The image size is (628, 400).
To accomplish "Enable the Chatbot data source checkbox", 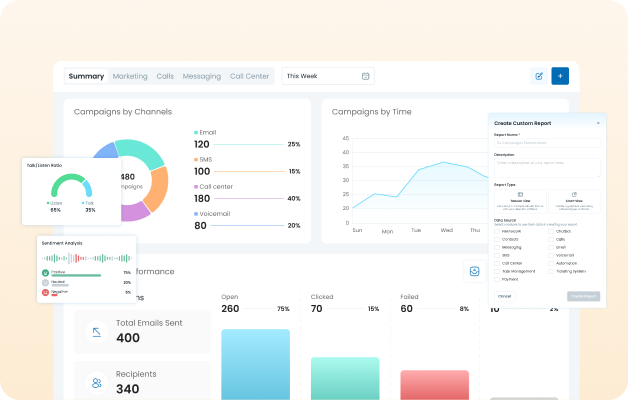I will pos(550,231).
